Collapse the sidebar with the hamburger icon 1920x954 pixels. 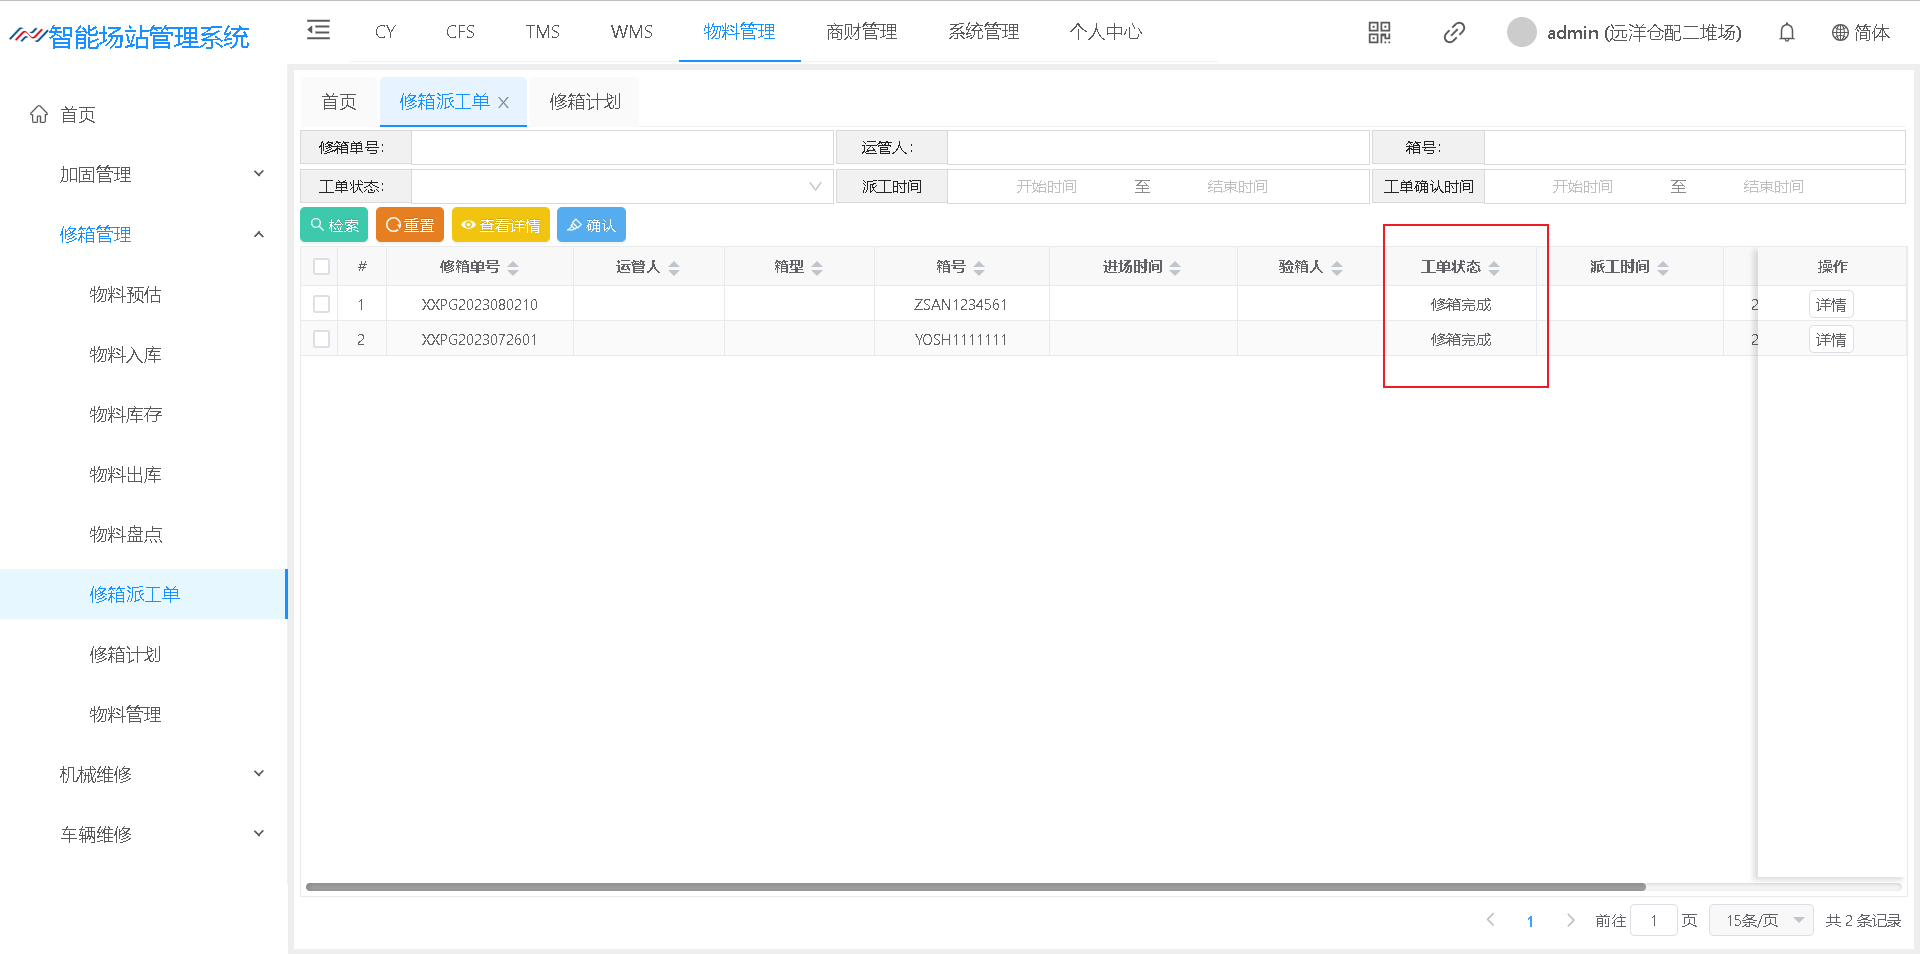pyautogui.click(x=318, y=30)
